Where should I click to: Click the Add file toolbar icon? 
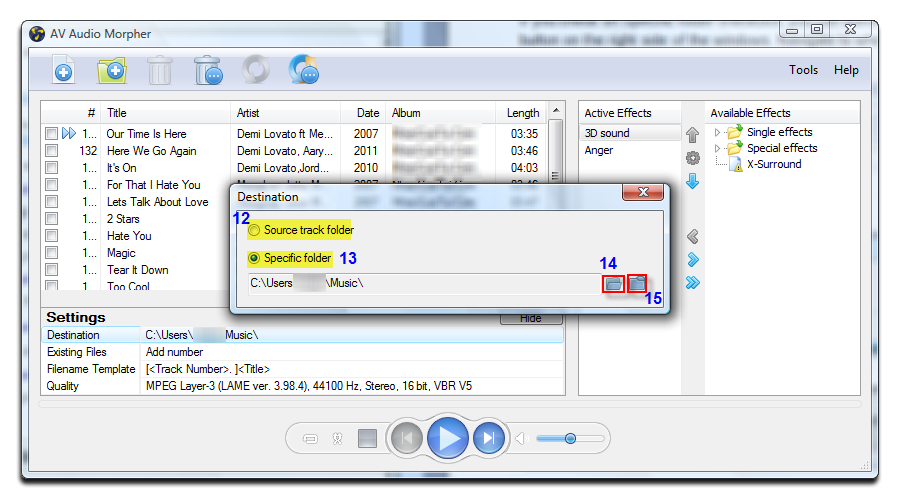pyautogui.click(x=64, y=70)
